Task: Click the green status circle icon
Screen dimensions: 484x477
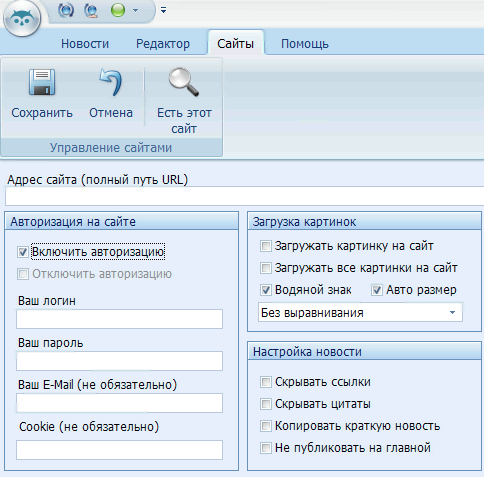Action: 118,10
